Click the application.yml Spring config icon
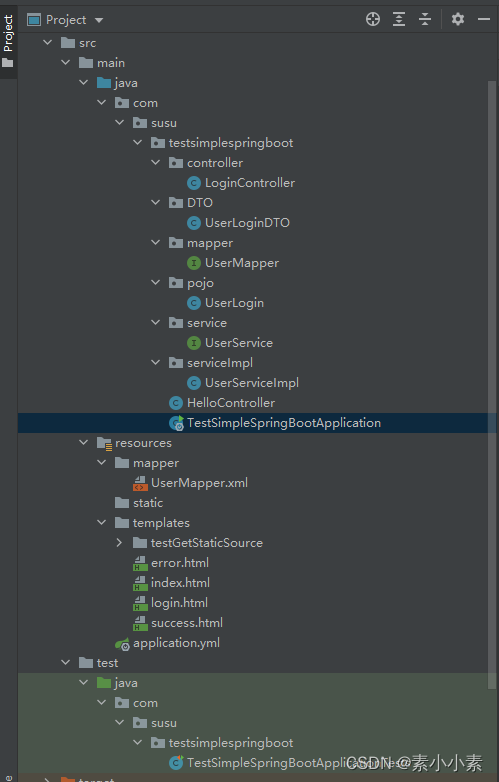The height and width of the screenshot is (782, 499). click(x=123, y=644)
